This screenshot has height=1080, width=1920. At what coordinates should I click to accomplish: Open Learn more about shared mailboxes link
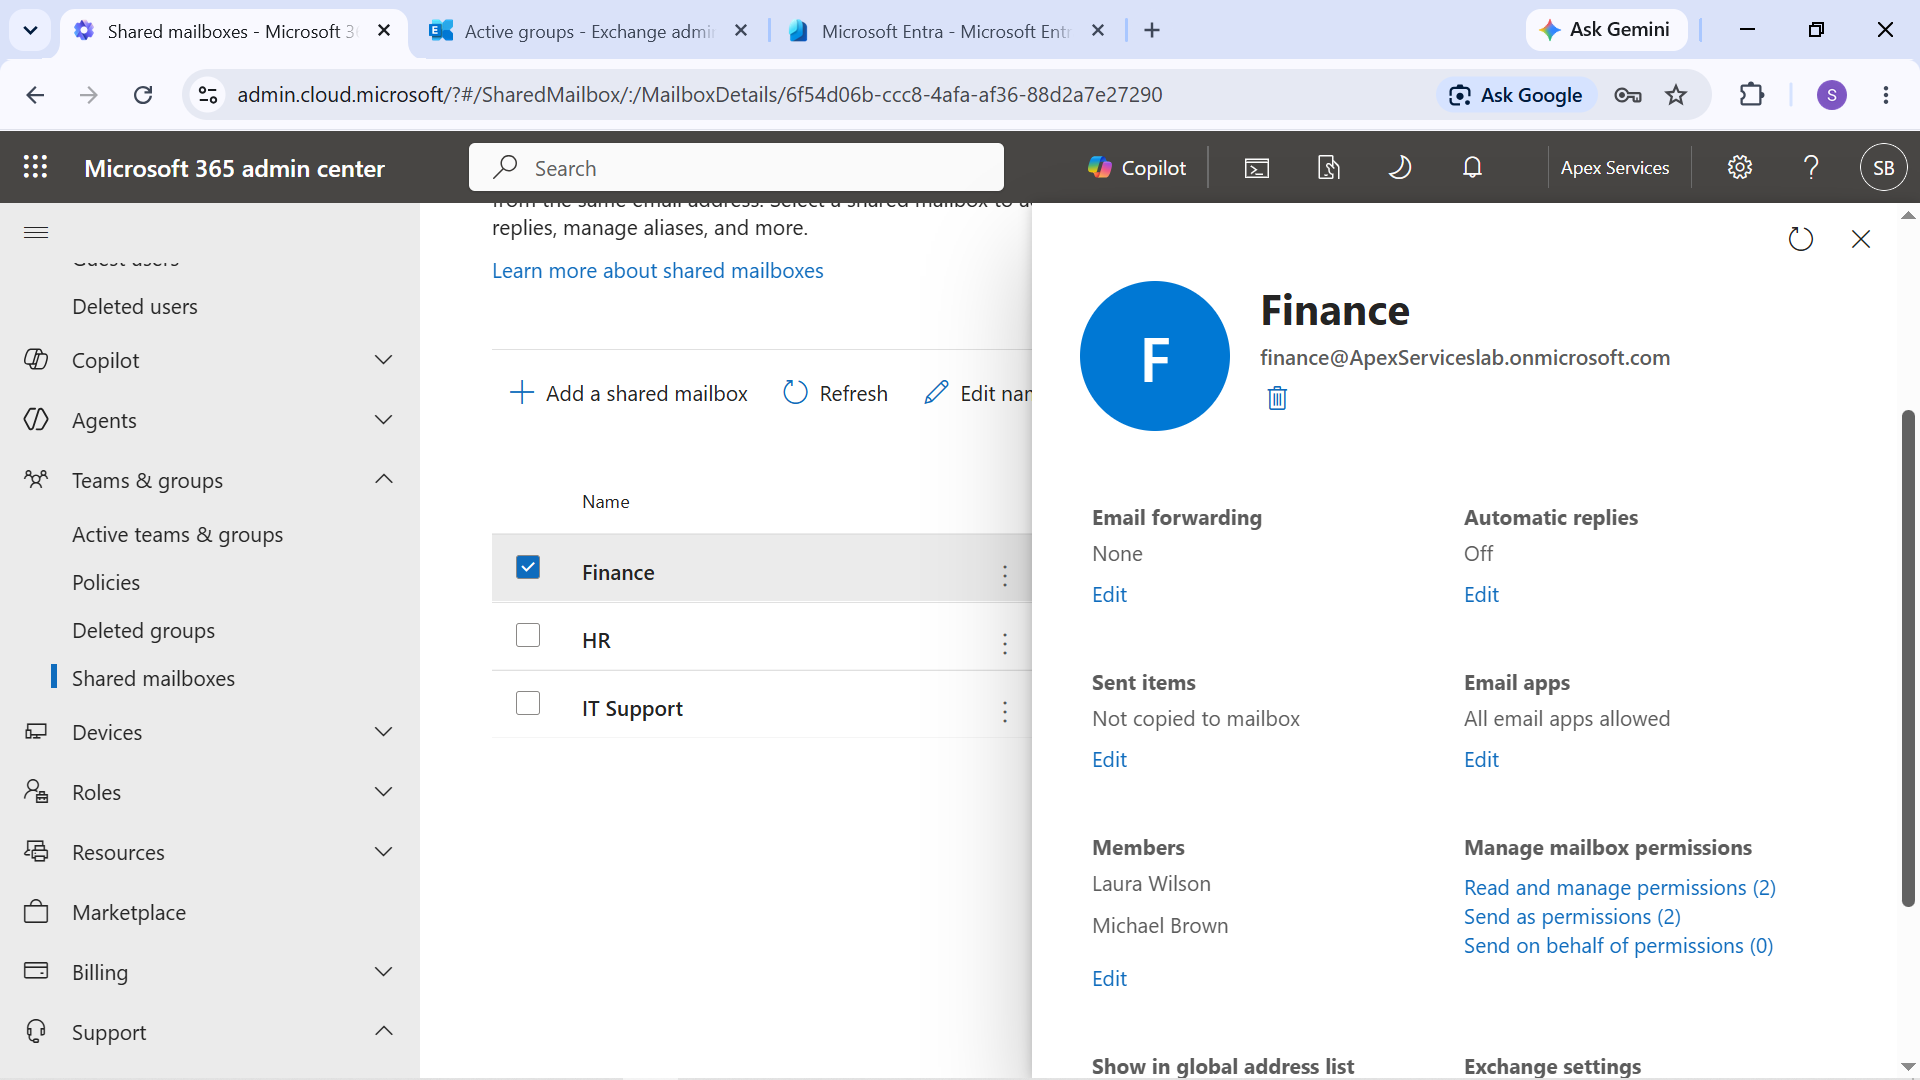pos(657,271)
